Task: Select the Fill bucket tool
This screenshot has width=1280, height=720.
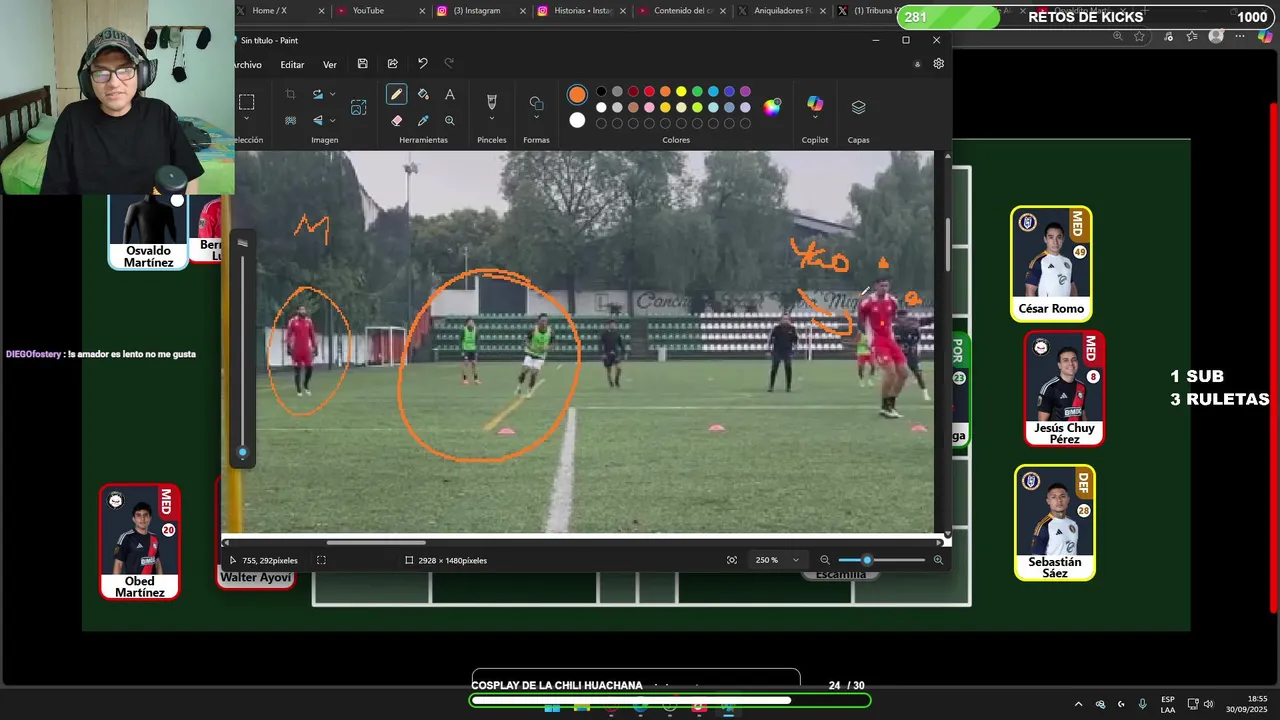Action: [423, 94]
